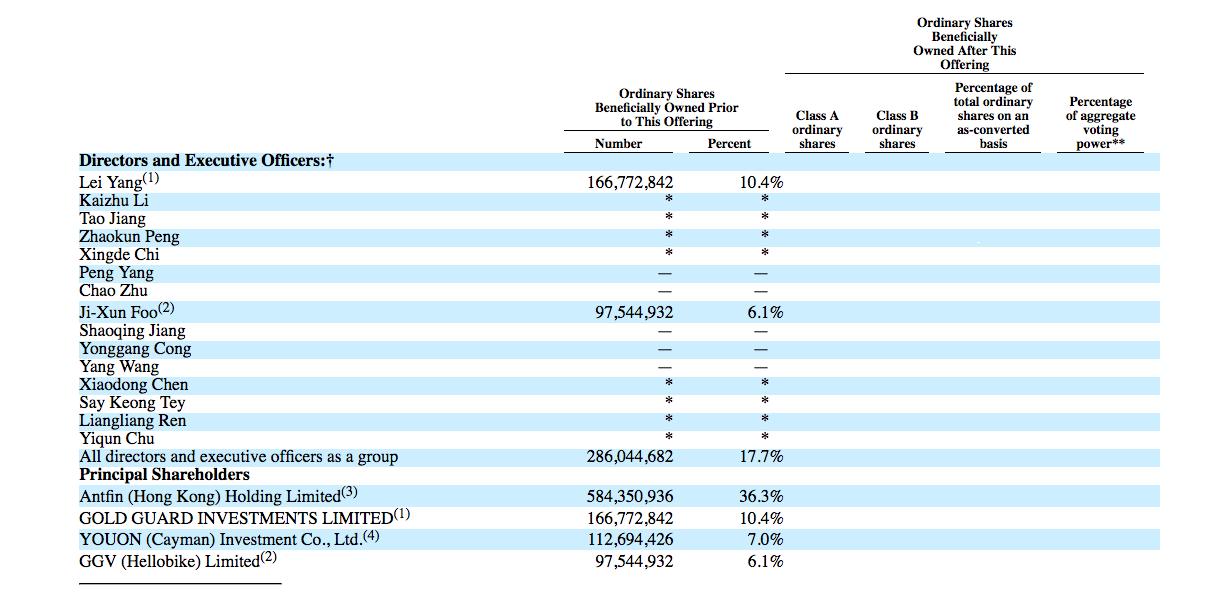This screenshot has height=597, width=1226.
Task: Select the name Xingde Chi
Action: (119, 254)
